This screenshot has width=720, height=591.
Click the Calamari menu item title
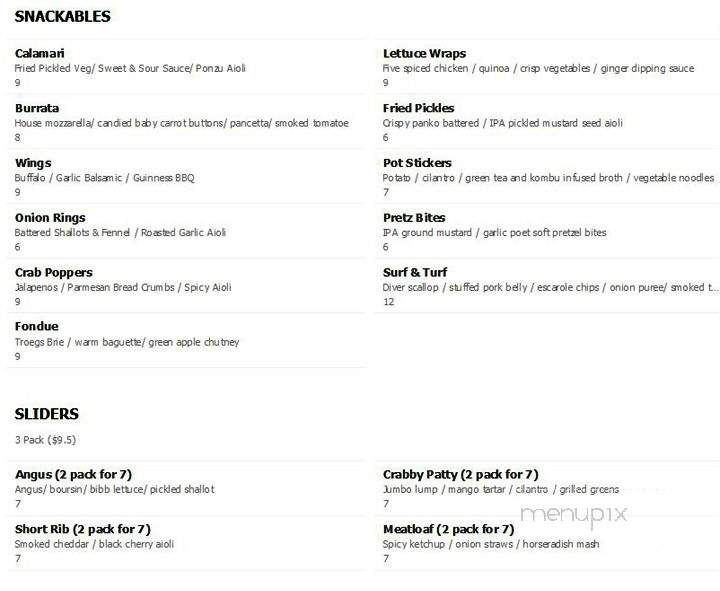pyautogui.click(x=39, y=53)
